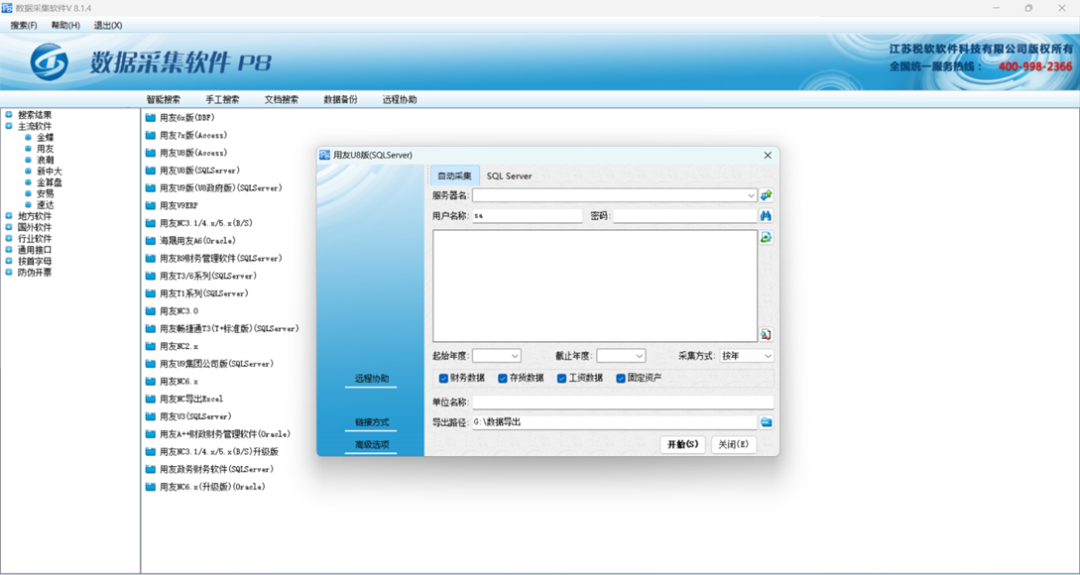Open the 采集方式 dropdown showing 按年

[768, 356]
